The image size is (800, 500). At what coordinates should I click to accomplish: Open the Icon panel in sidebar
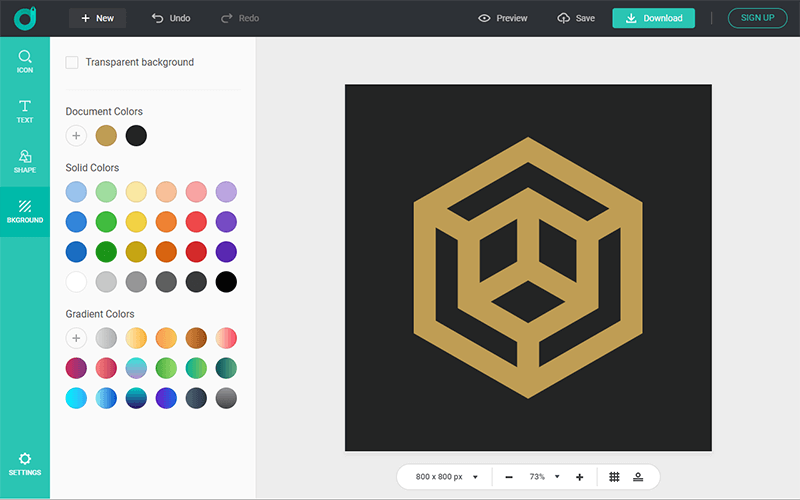point(25,62)
